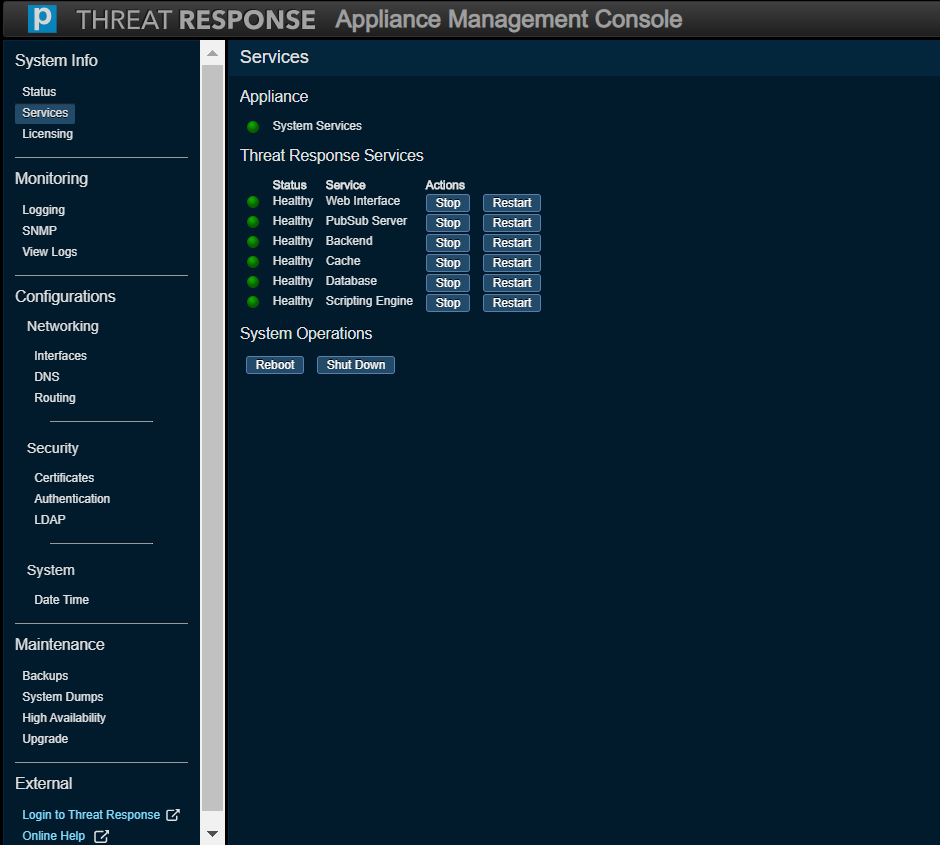
Task: Click the external-link icon beside Login to Threat Response
Action: click(x=173, y=814)
